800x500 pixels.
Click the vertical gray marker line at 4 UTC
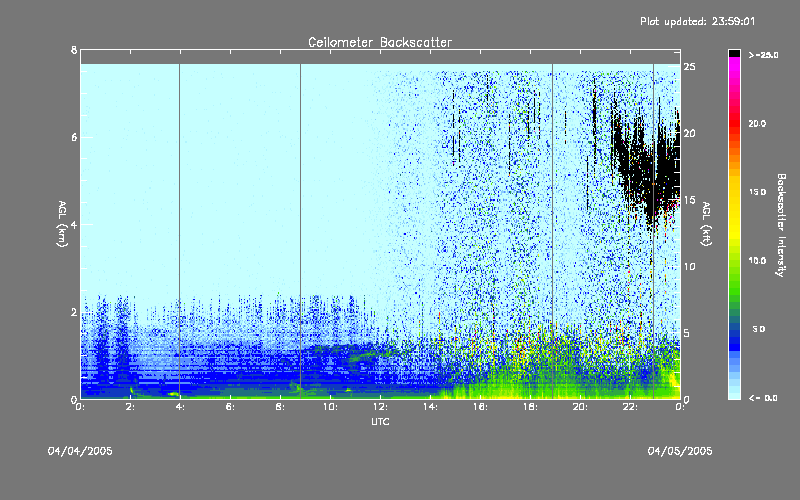[x=179, y=231]
